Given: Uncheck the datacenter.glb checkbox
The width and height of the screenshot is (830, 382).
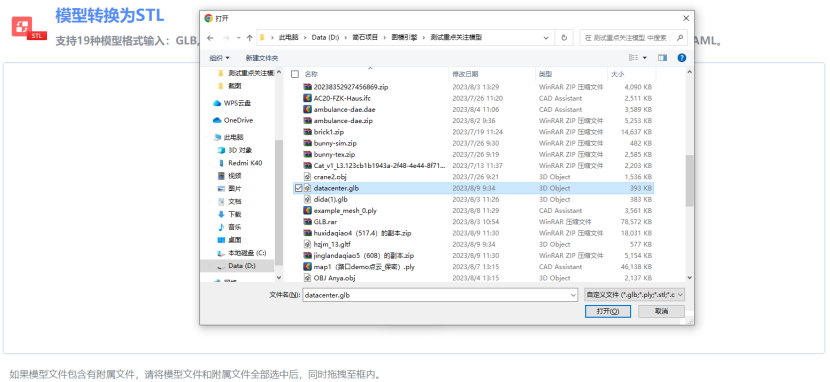Looking at the screenshot, I should coord(299,188).
